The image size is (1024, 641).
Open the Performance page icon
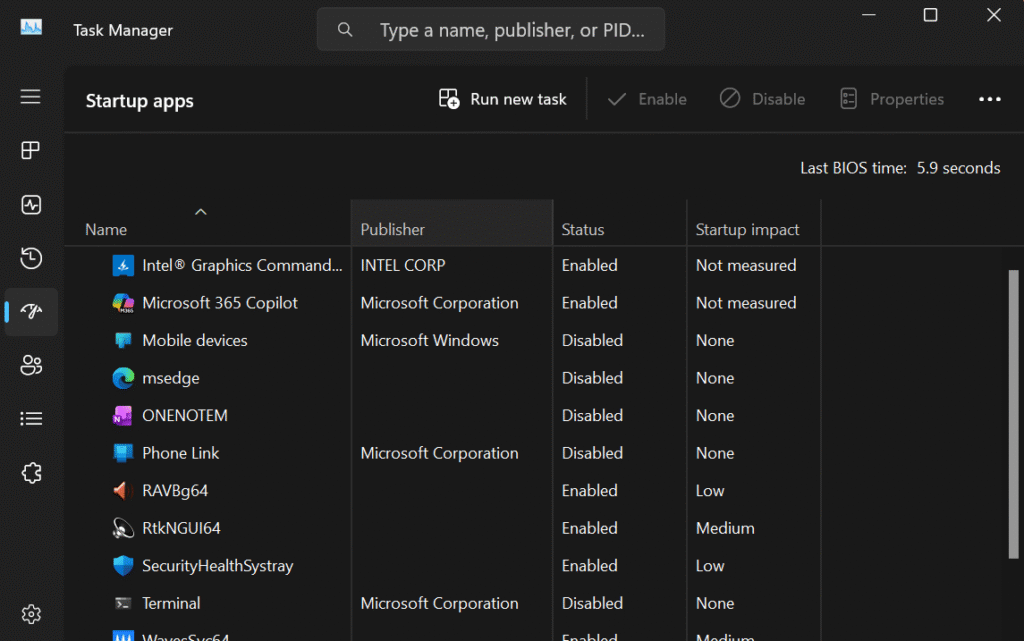pyautogui.click(x=31, y=205)
